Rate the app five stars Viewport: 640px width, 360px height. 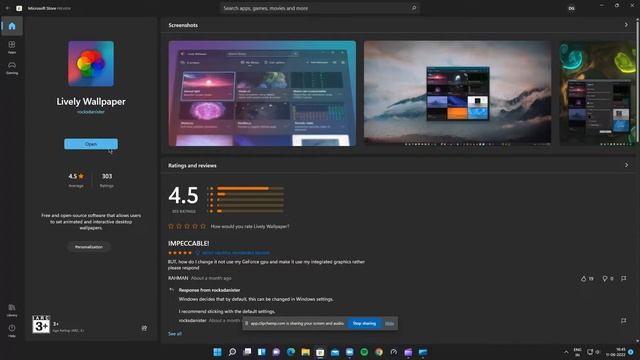(203, 226)
